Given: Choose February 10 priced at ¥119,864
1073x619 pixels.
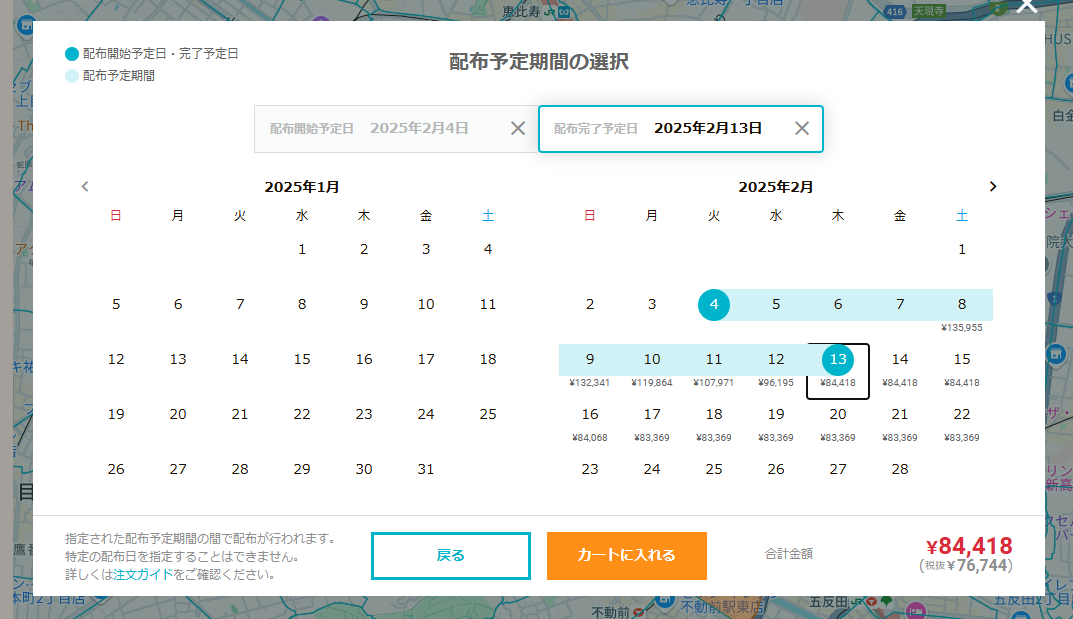Looking at the screenshot, I should [x=652, y=364].
